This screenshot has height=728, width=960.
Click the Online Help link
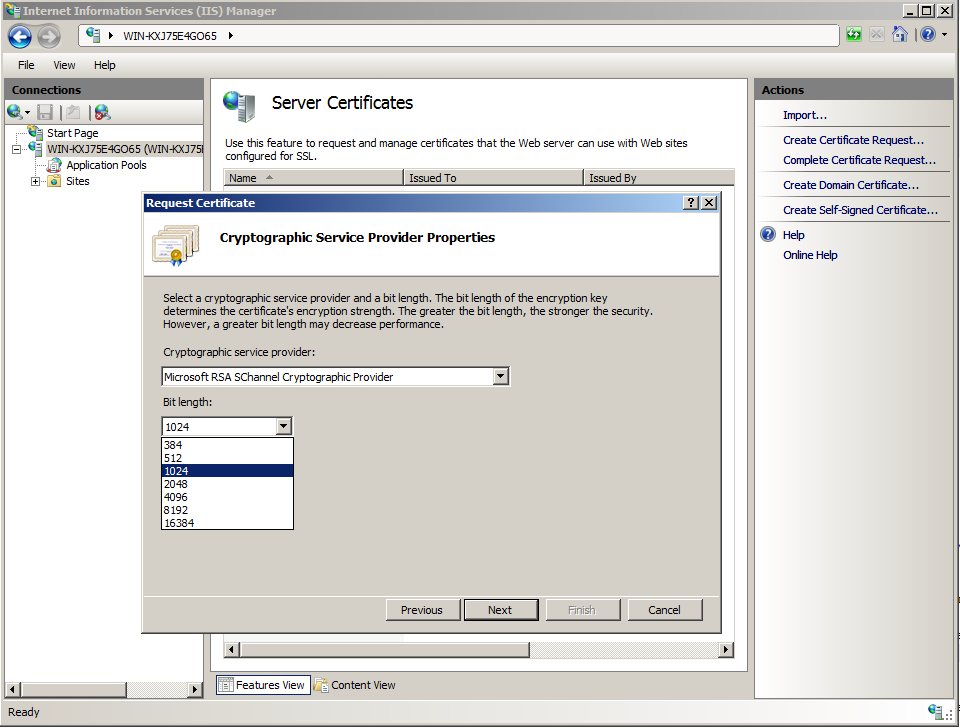[x=810, y=255]
